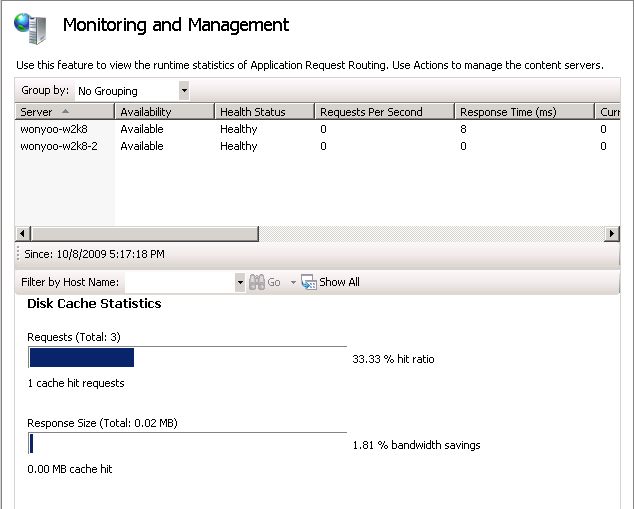
Task: Sort by Response Time (ms) column
Action: point(525,112)
